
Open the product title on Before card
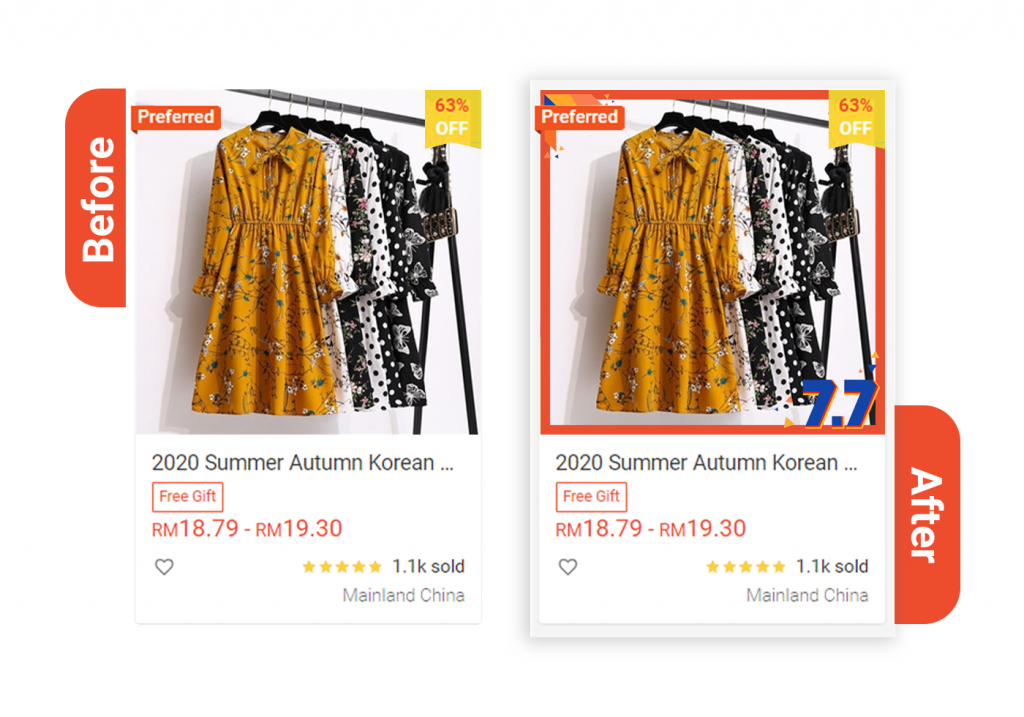pyautogui.click(x=302, y=462)
